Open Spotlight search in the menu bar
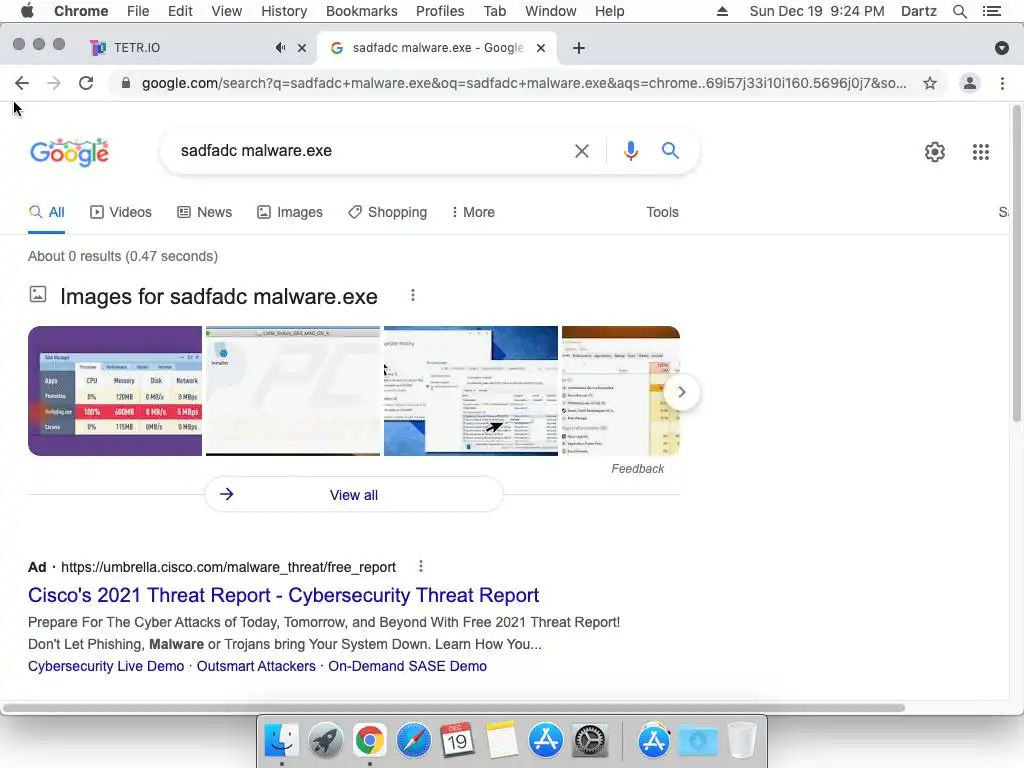This screenshot has height=768, width=1024. (959, 11)
